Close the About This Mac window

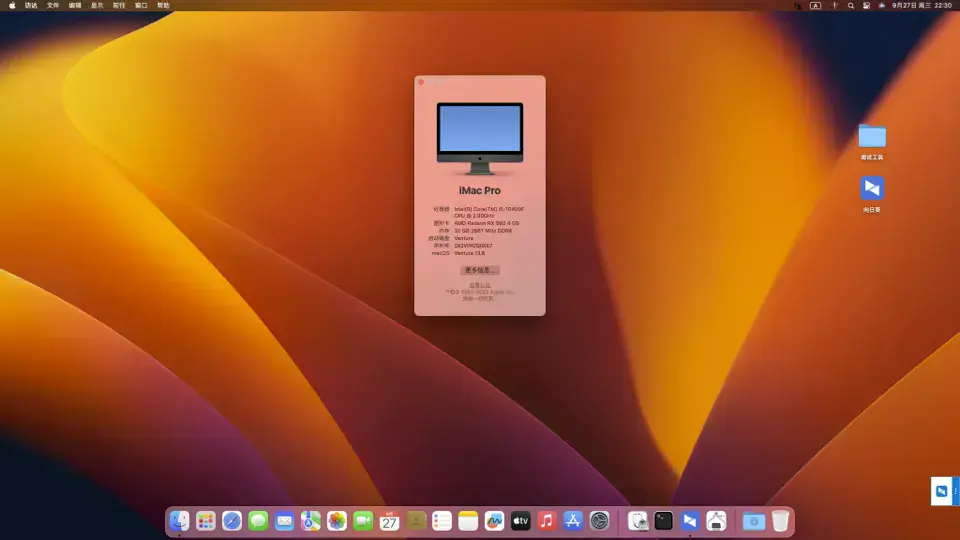(x=421, y=82)
